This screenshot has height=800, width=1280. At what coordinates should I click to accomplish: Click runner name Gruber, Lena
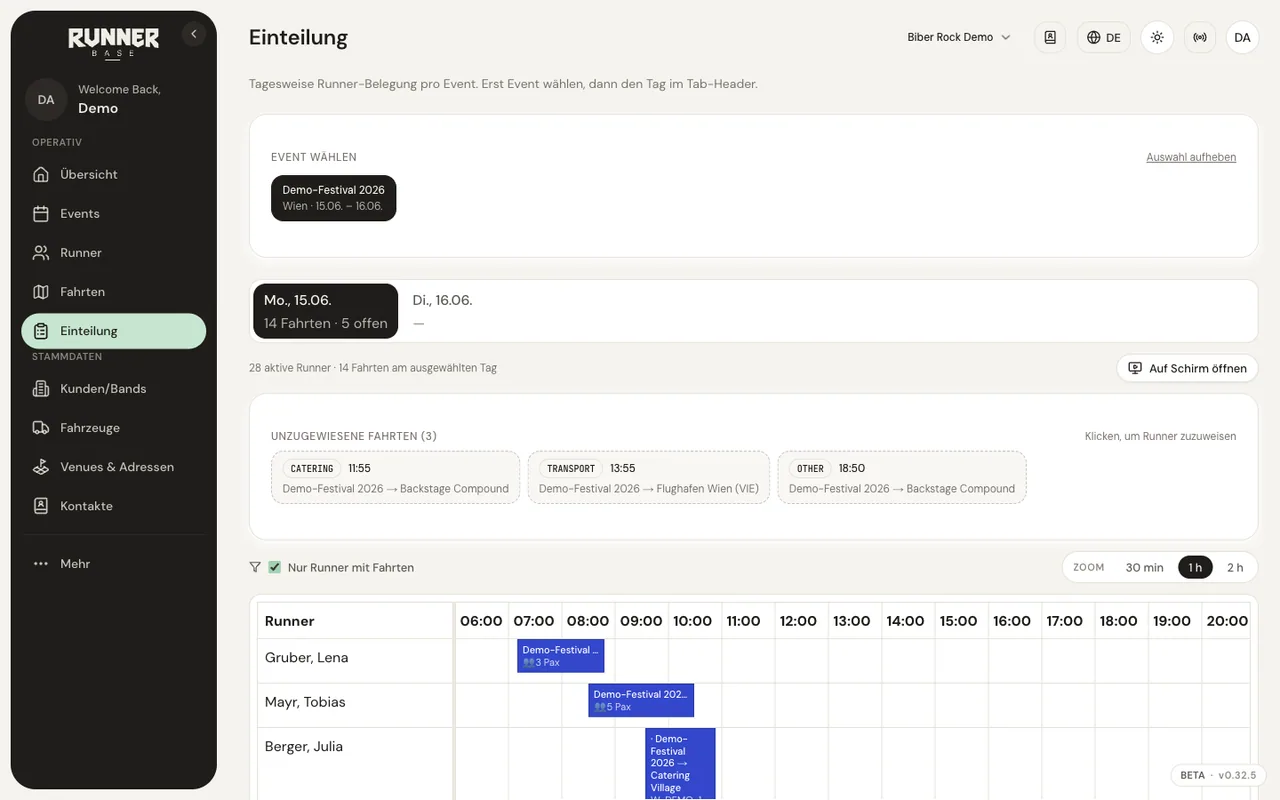click(306, 658)
